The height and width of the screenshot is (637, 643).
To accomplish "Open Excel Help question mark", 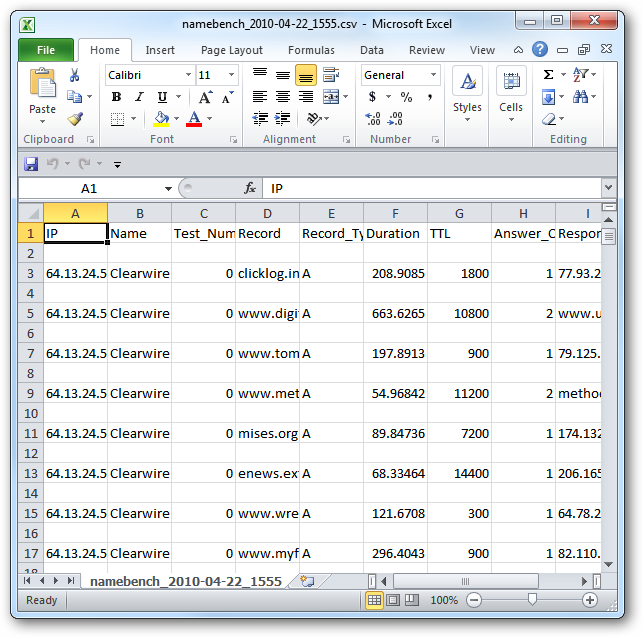I will tap(540, 49).
